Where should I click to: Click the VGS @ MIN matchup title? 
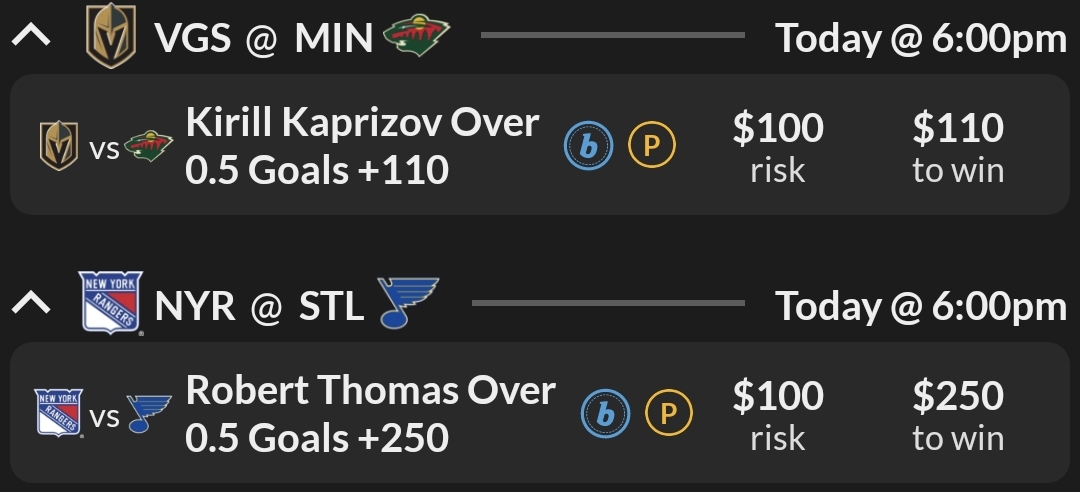pos(263,39)
